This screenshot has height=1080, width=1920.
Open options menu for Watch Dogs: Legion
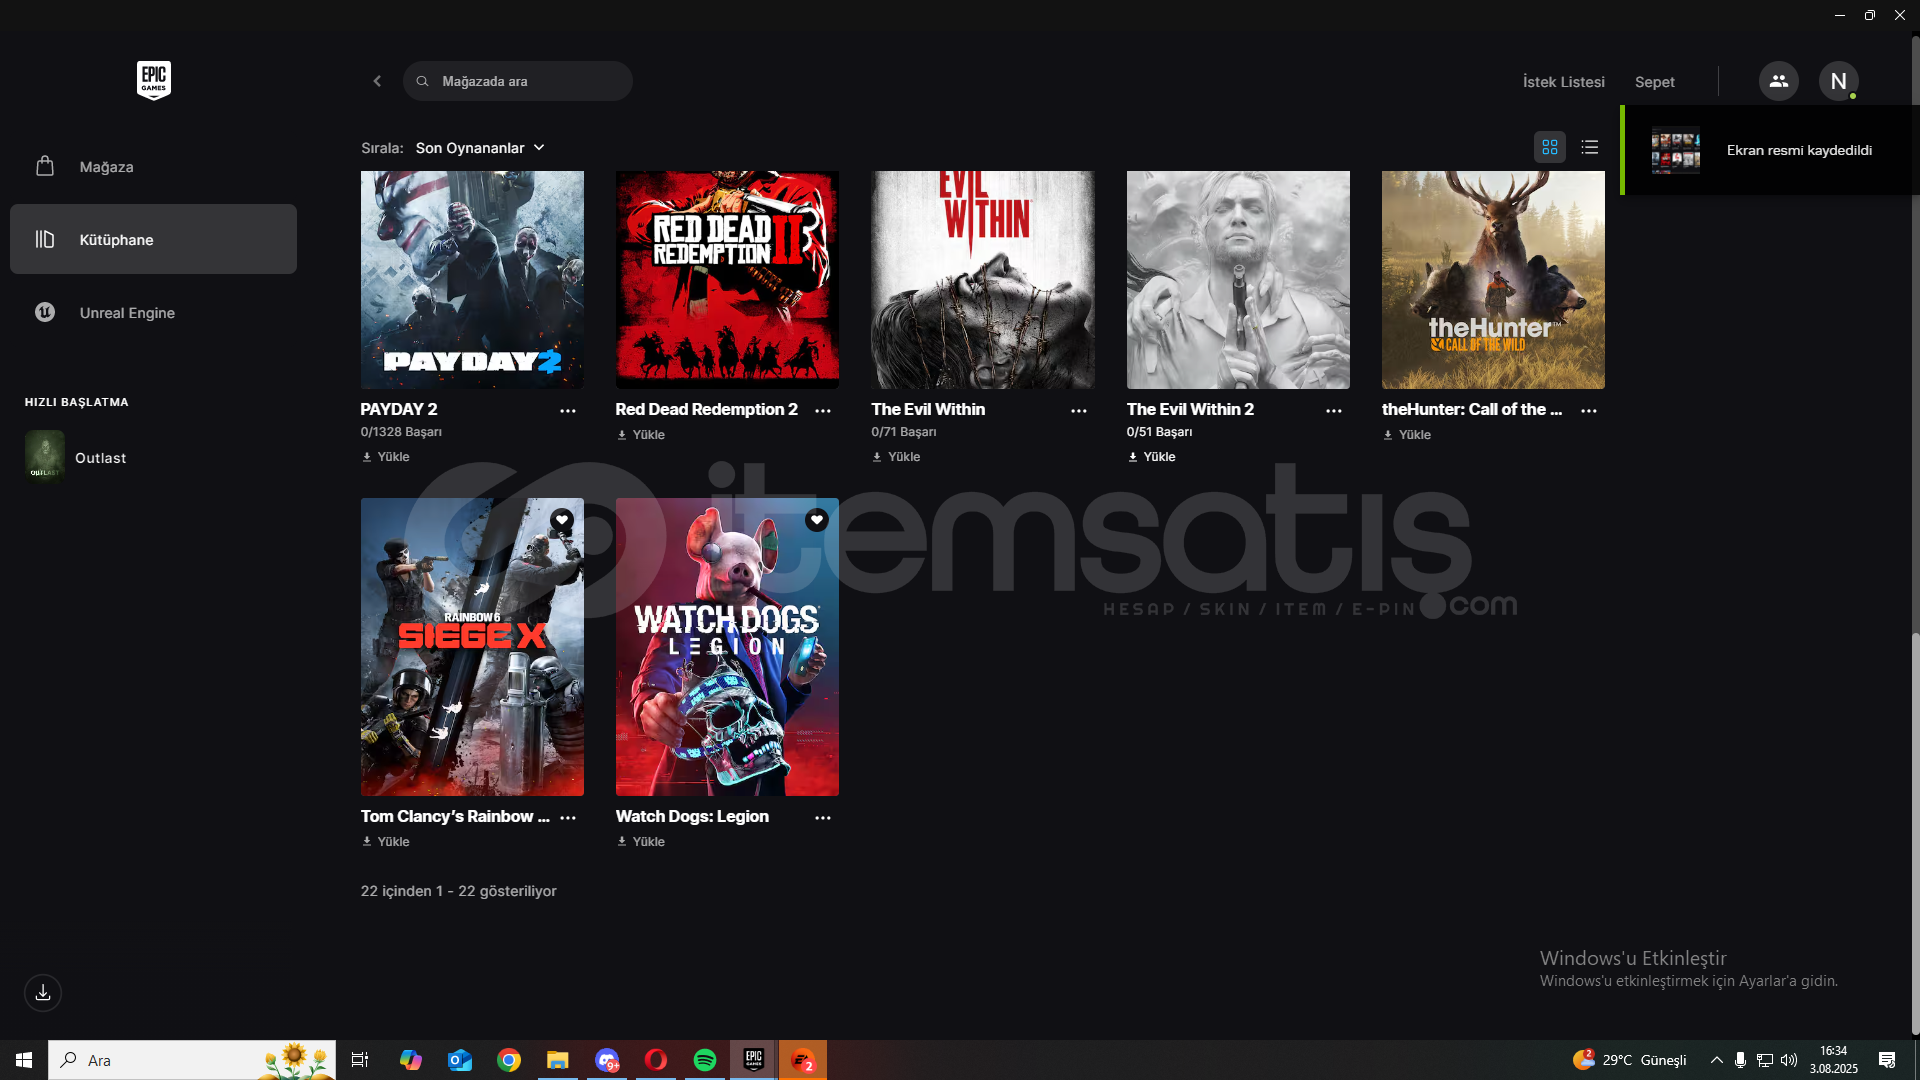(x=823, y=818)
